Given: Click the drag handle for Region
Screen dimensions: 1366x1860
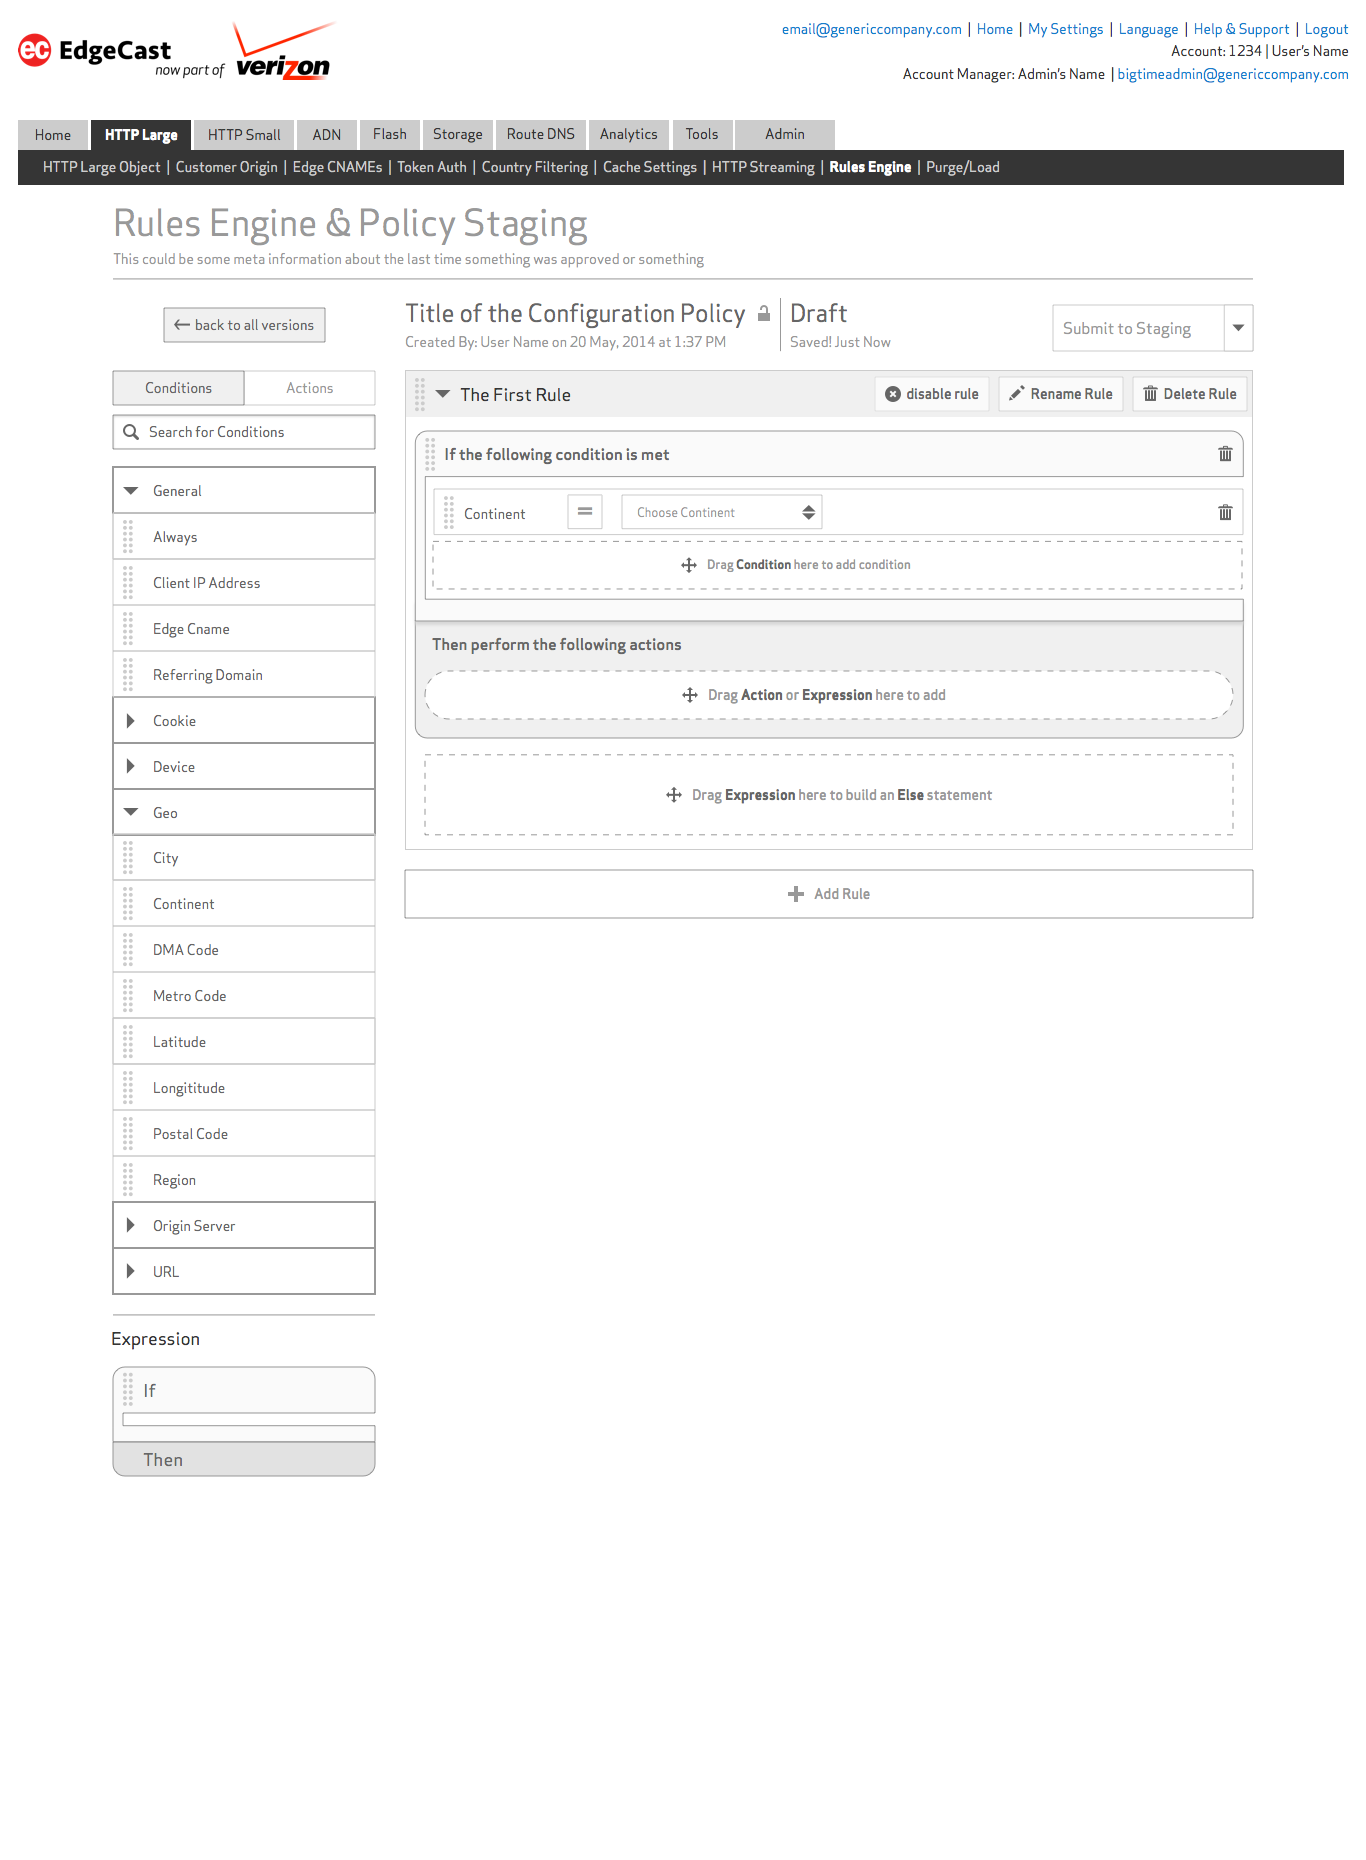Looking at the screenshot, I should click(x=128, y=1180).
